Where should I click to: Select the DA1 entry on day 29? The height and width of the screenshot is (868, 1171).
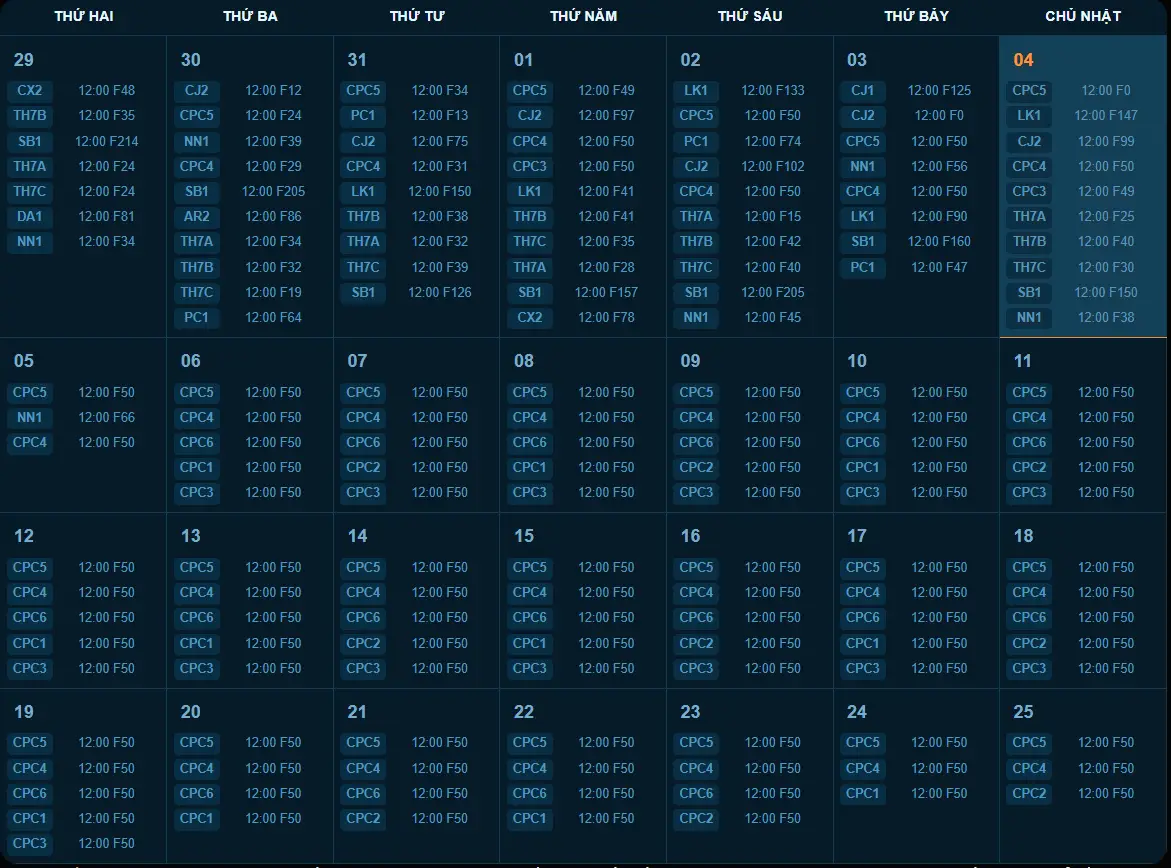point(29,216)
